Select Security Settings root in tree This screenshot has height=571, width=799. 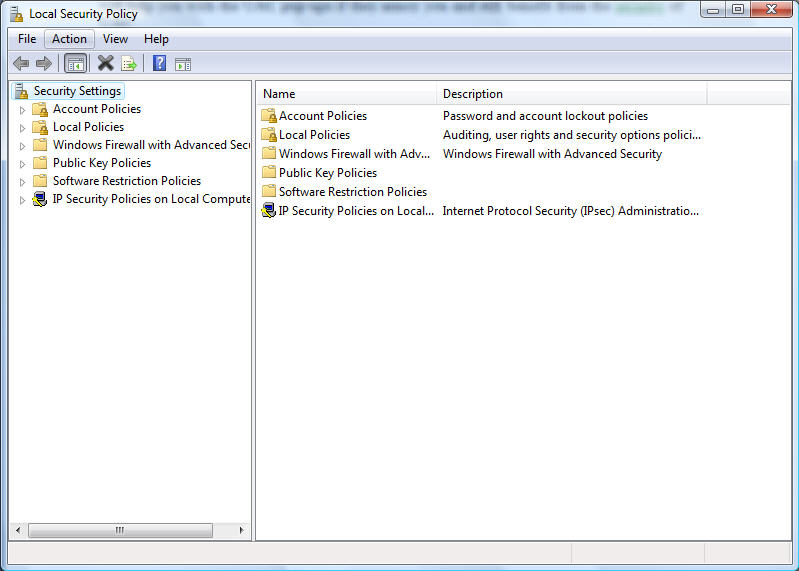[77, 91]
